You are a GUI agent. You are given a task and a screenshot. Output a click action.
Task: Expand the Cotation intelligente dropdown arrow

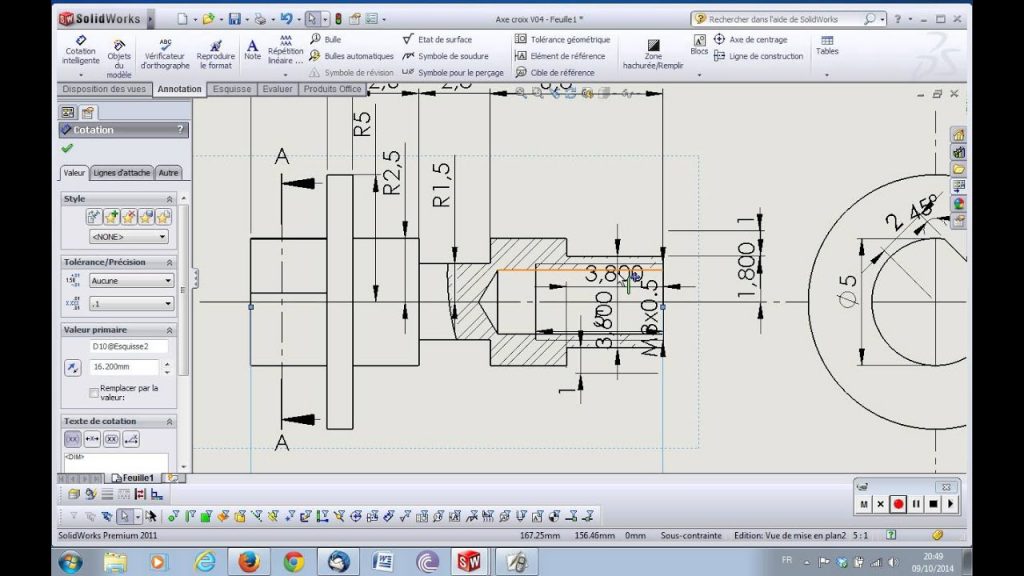coord(80,75)
